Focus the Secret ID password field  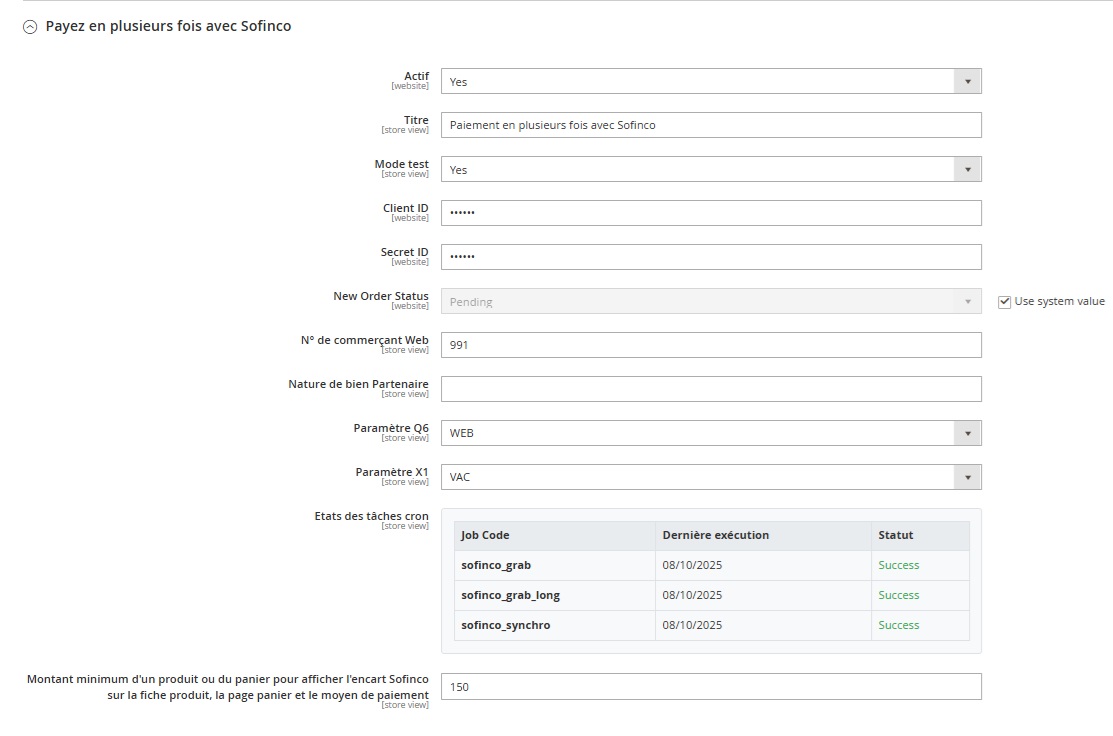(710, 257)
